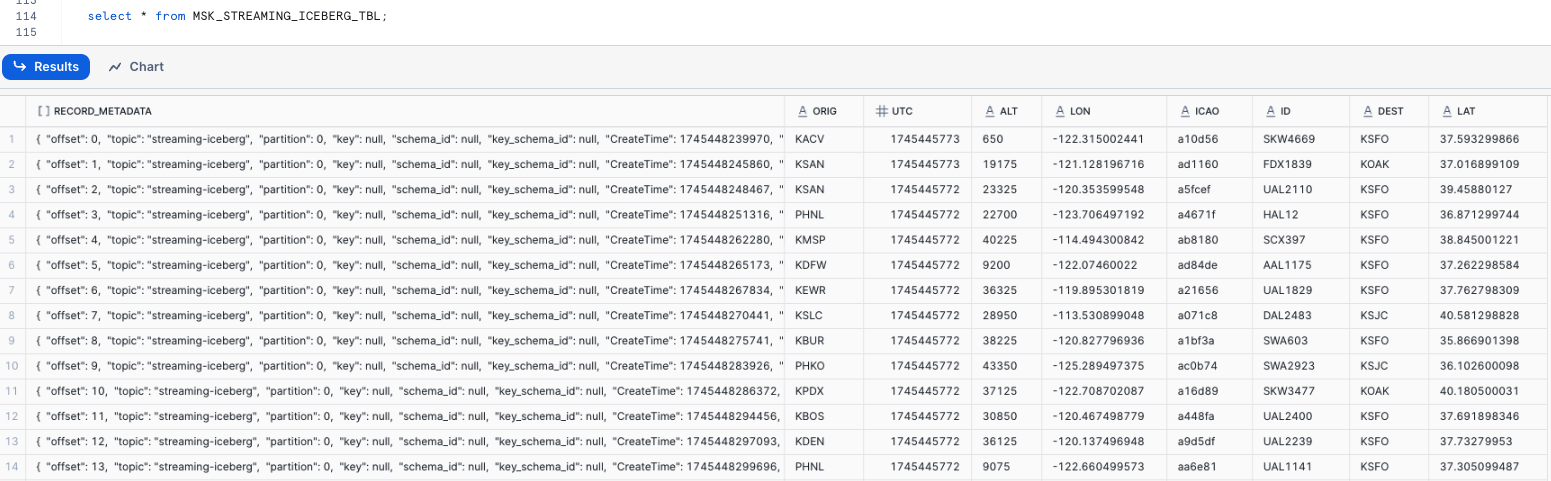Click the text type icon beside ORIG
This screenshot has height=481, width=1551.
pos(802,111)
